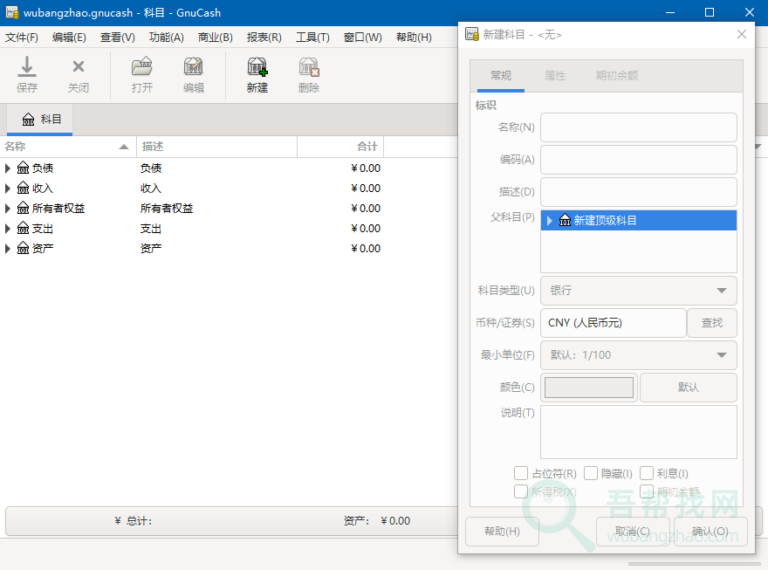Viewport: 768px width, 570px height.
Task: Click the bank icon beside 负债 account
Action: [23, 168]
